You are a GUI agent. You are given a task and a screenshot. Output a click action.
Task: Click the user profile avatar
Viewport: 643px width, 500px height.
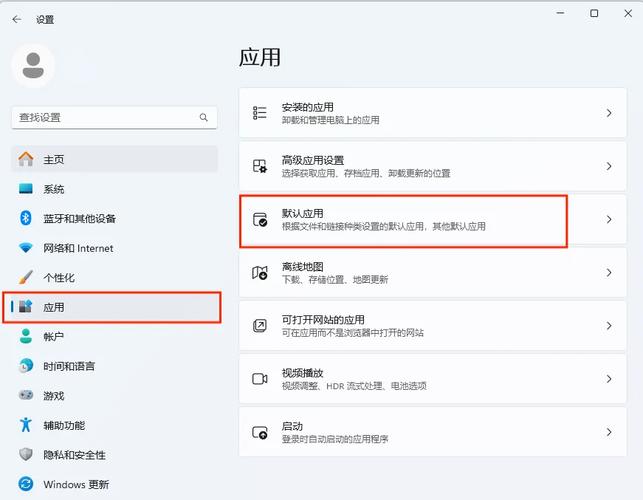(x=33, y=66)
